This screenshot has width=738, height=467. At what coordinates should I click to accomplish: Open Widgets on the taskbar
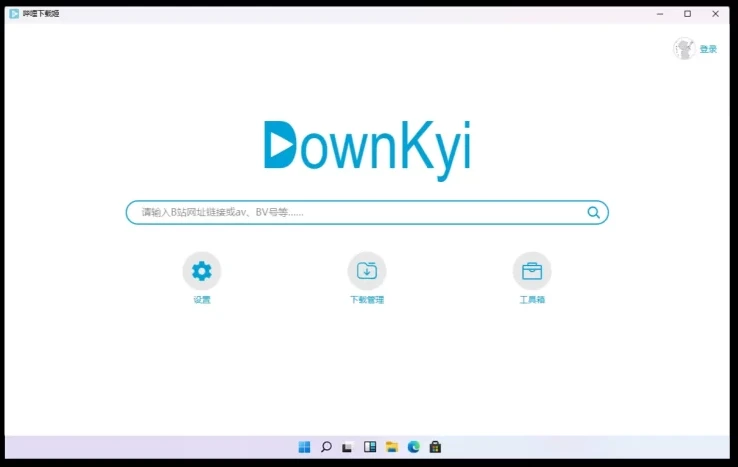coord(370,447)
